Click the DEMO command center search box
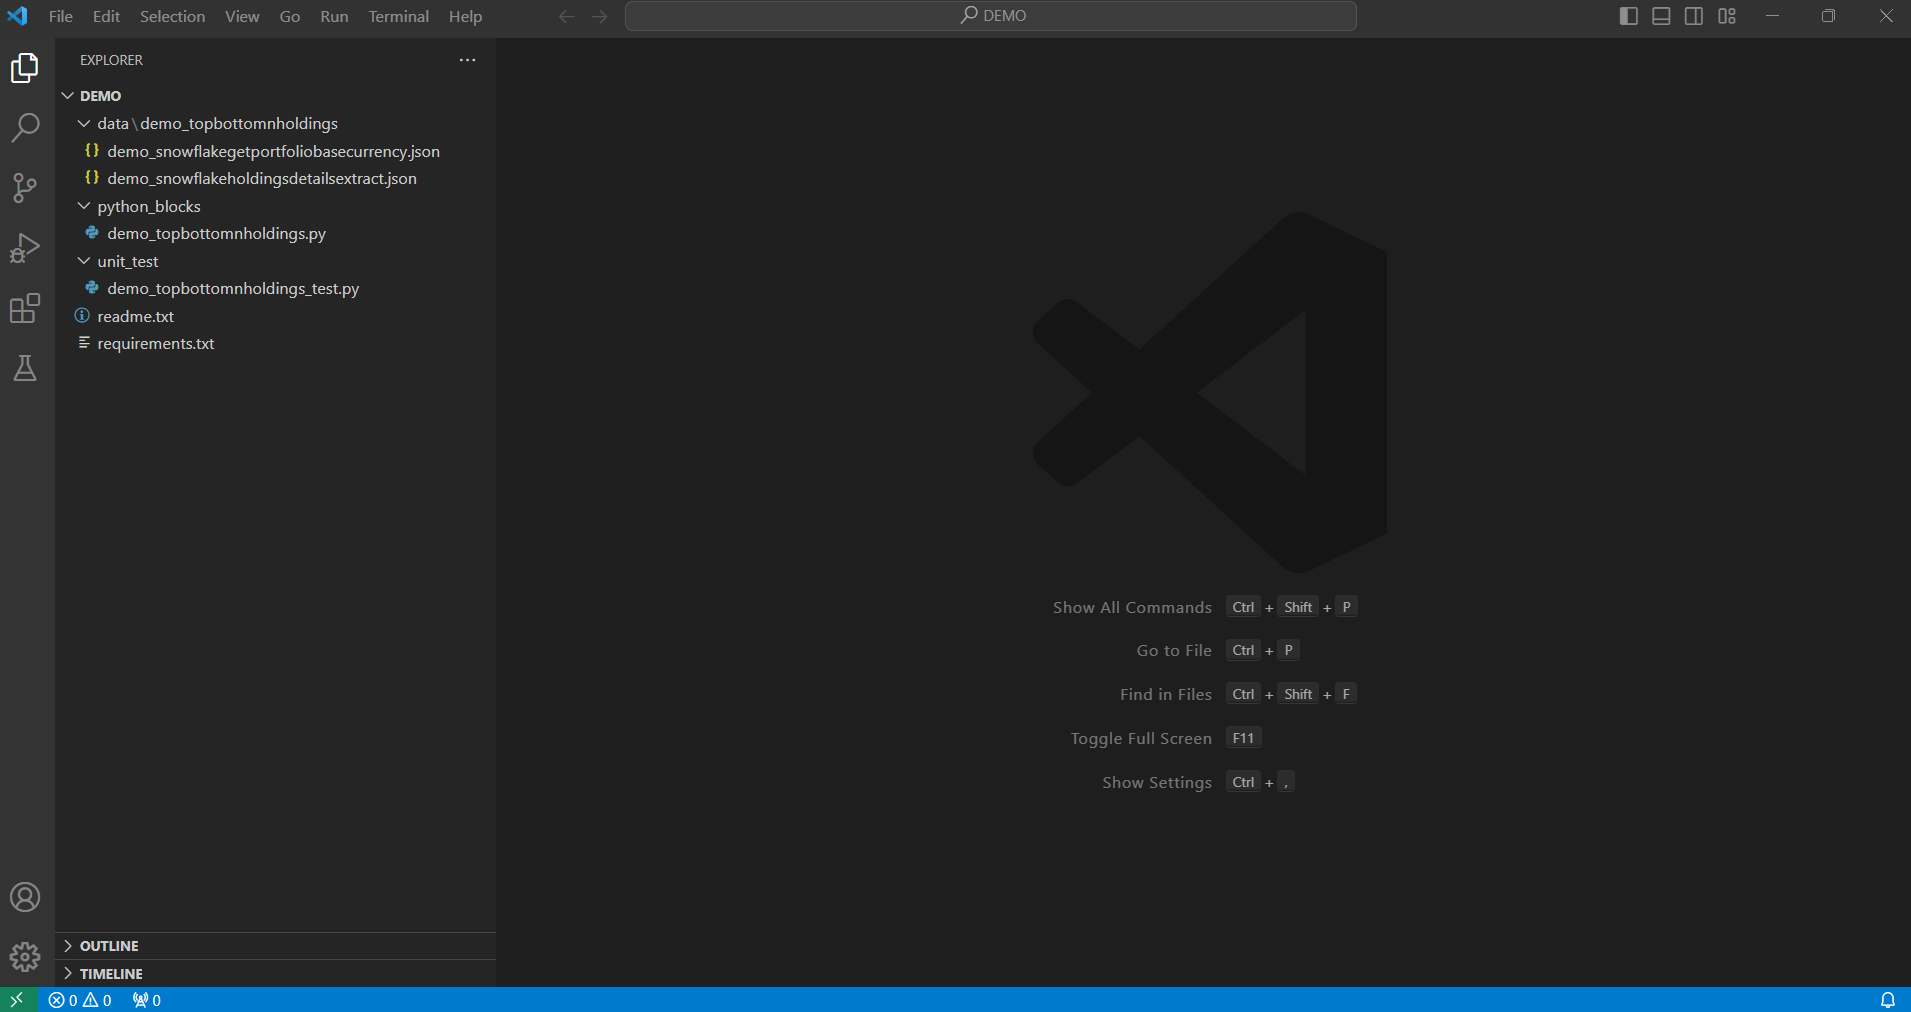1911x1012 pixels. 991,16
